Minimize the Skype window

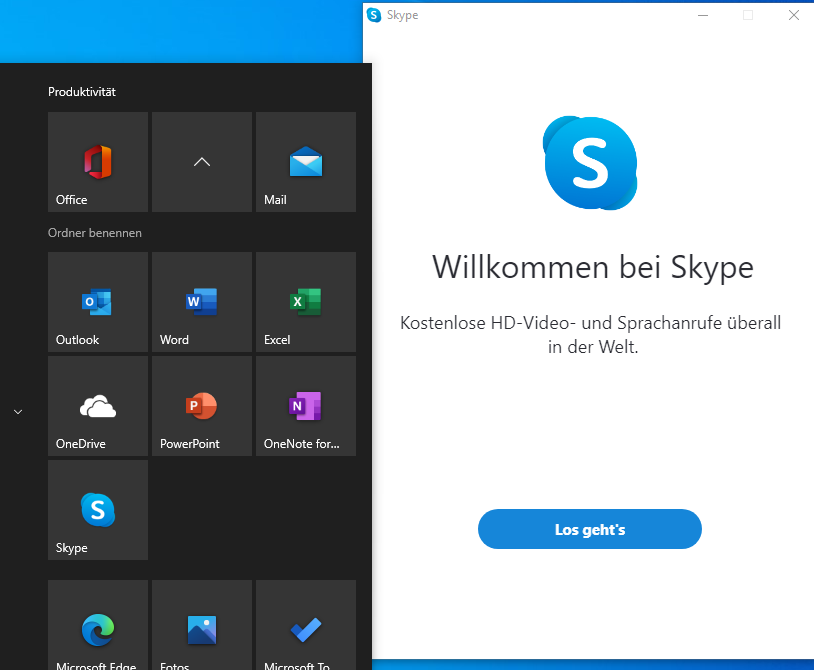pyautogui.click(x=703, y=15)
